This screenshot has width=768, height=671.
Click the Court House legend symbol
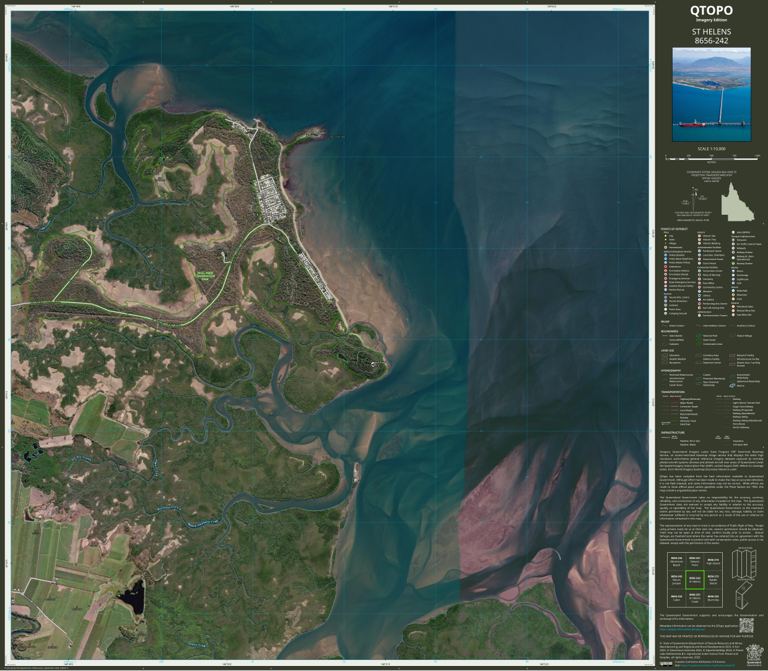pos(699,264)
